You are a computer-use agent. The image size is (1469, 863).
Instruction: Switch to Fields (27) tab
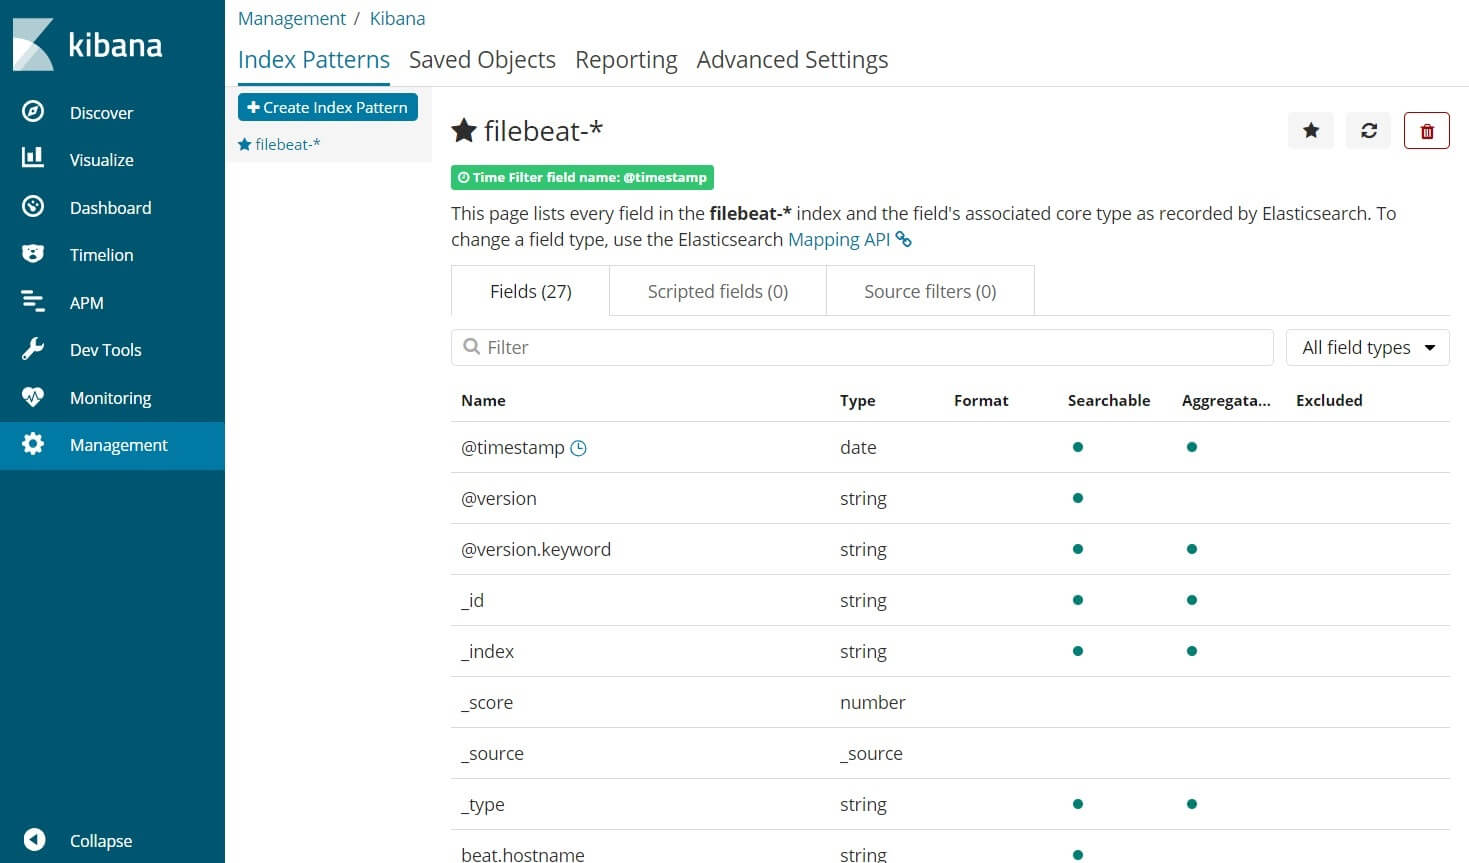[x=530, y=291]
